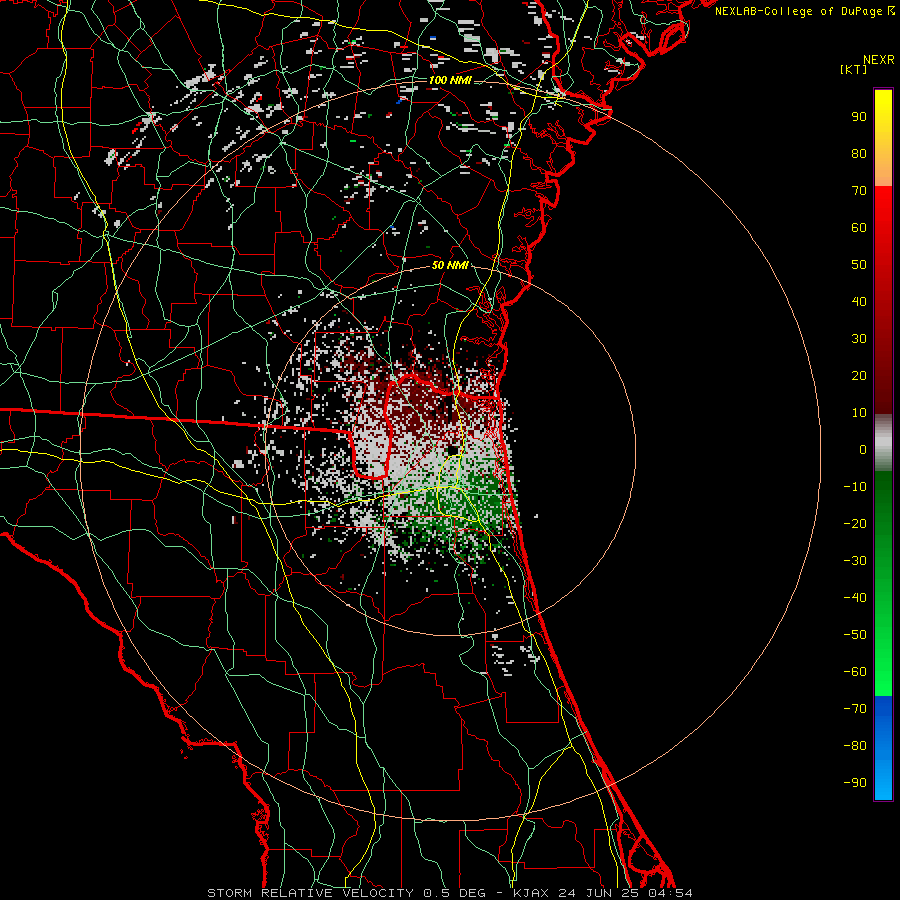The image size is (900, 900).
Task: Select the positive 20 knot scale label
Action: point(859,375)
